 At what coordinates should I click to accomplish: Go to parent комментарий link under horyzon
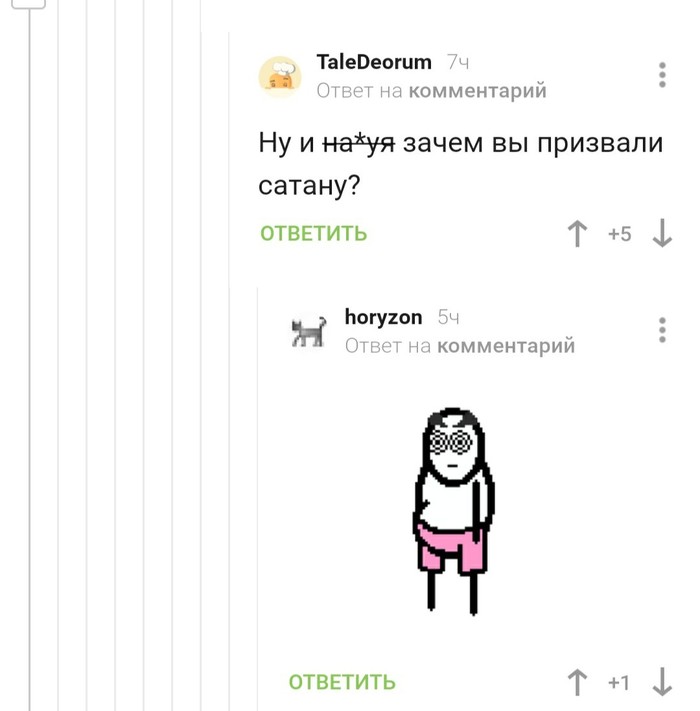(x=506, y=346)
